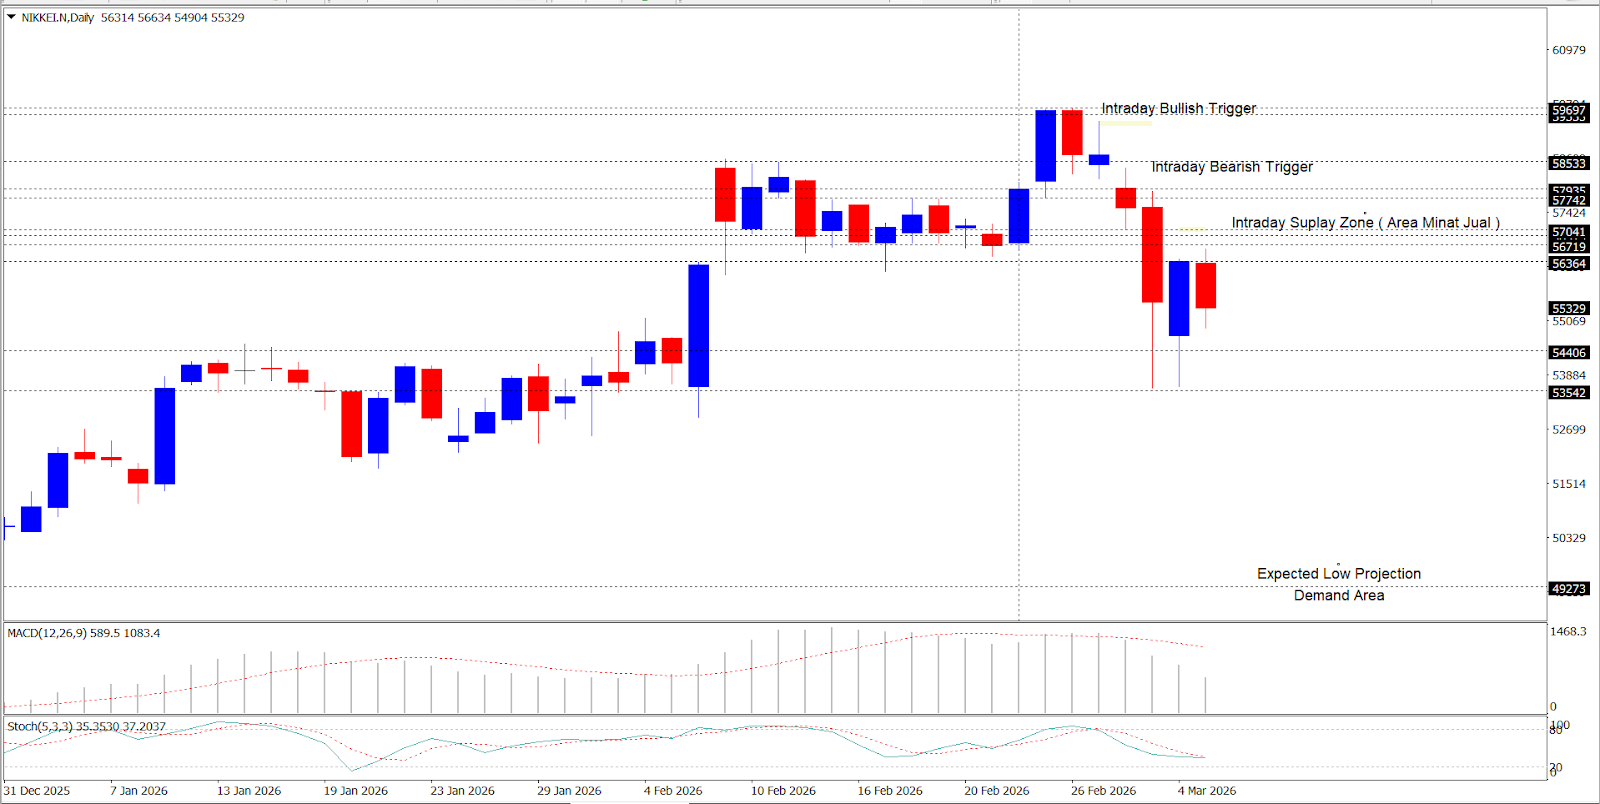Select the Intraday Bullish Trigger label
The width and height of the screenshot is (1600, 804).
coord(1178,109)
